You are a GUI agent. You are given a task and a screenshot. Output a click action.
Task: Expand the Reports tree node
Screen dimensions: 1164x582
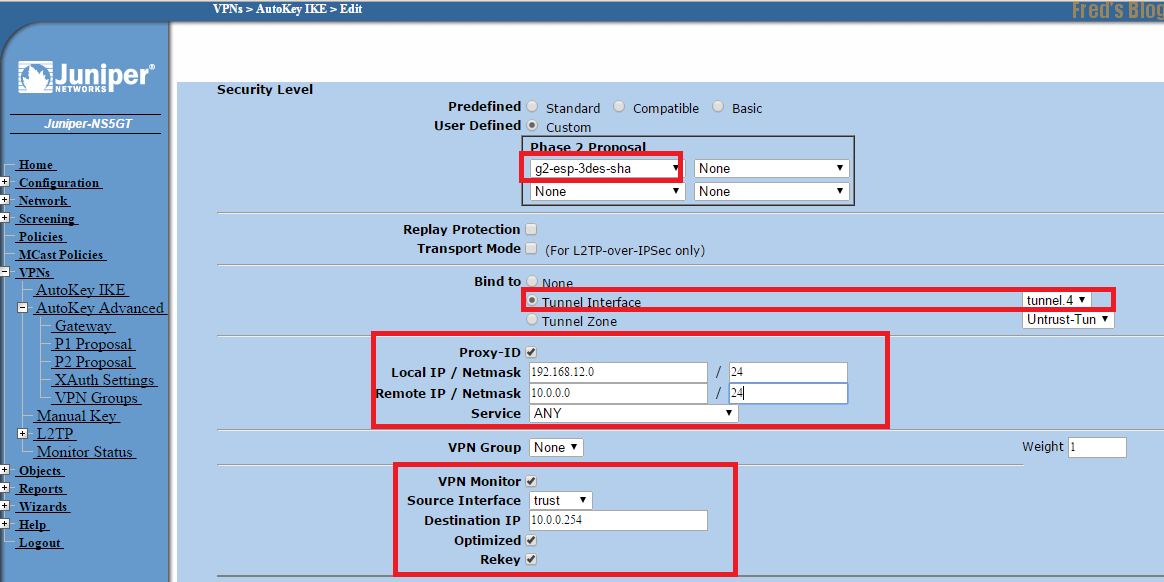pos(4,488)
